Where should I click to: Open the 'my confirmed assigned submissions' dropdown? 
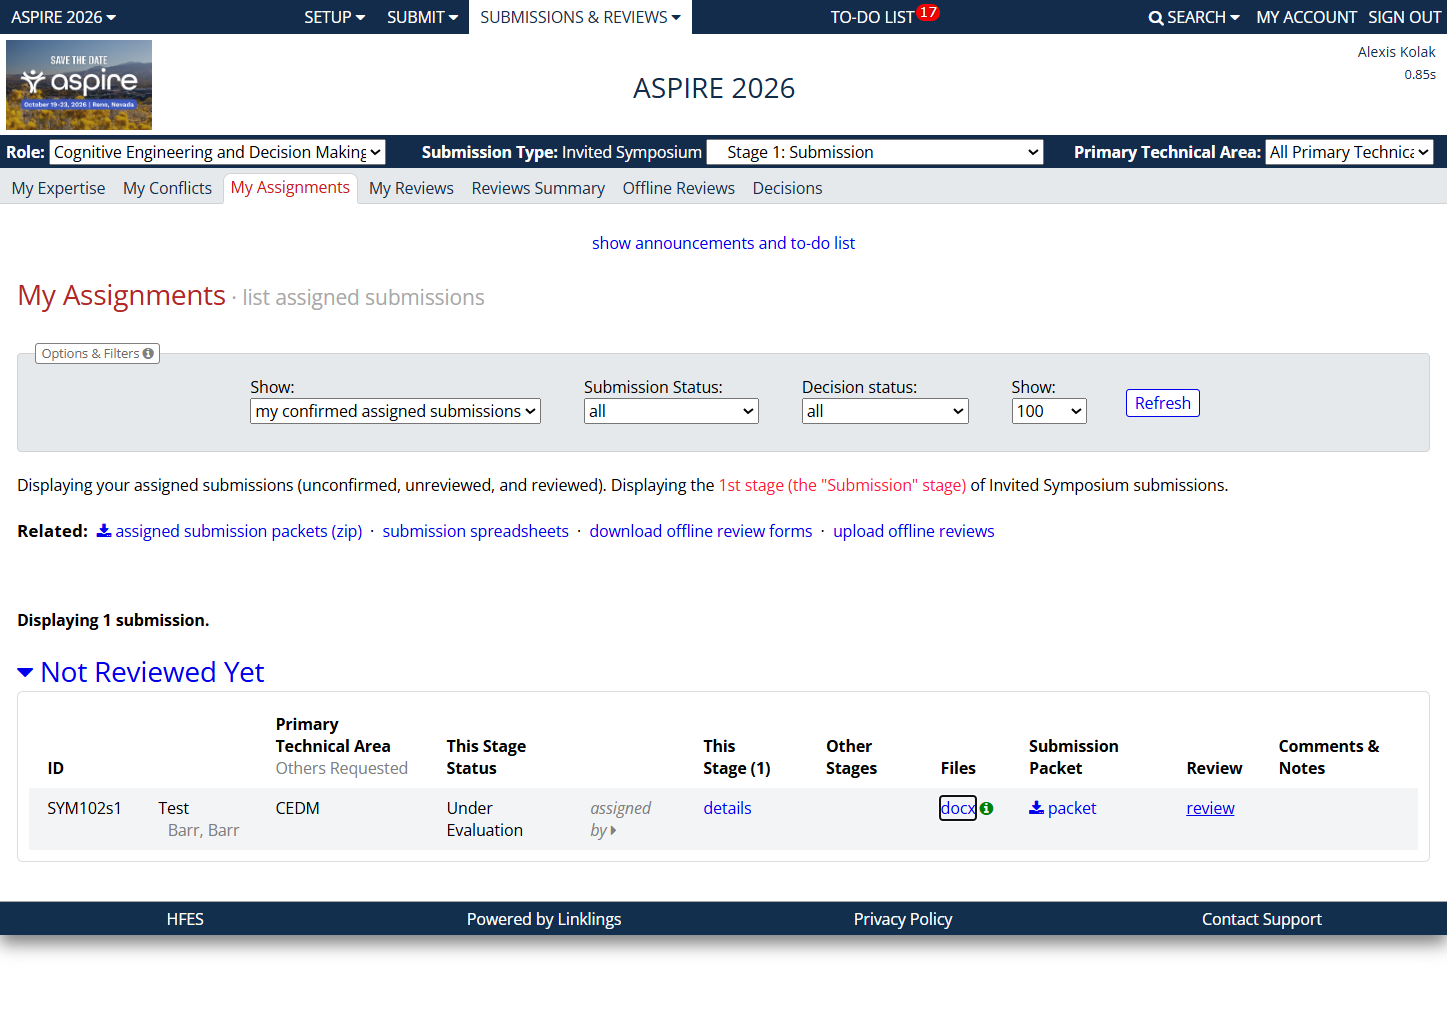395,411
